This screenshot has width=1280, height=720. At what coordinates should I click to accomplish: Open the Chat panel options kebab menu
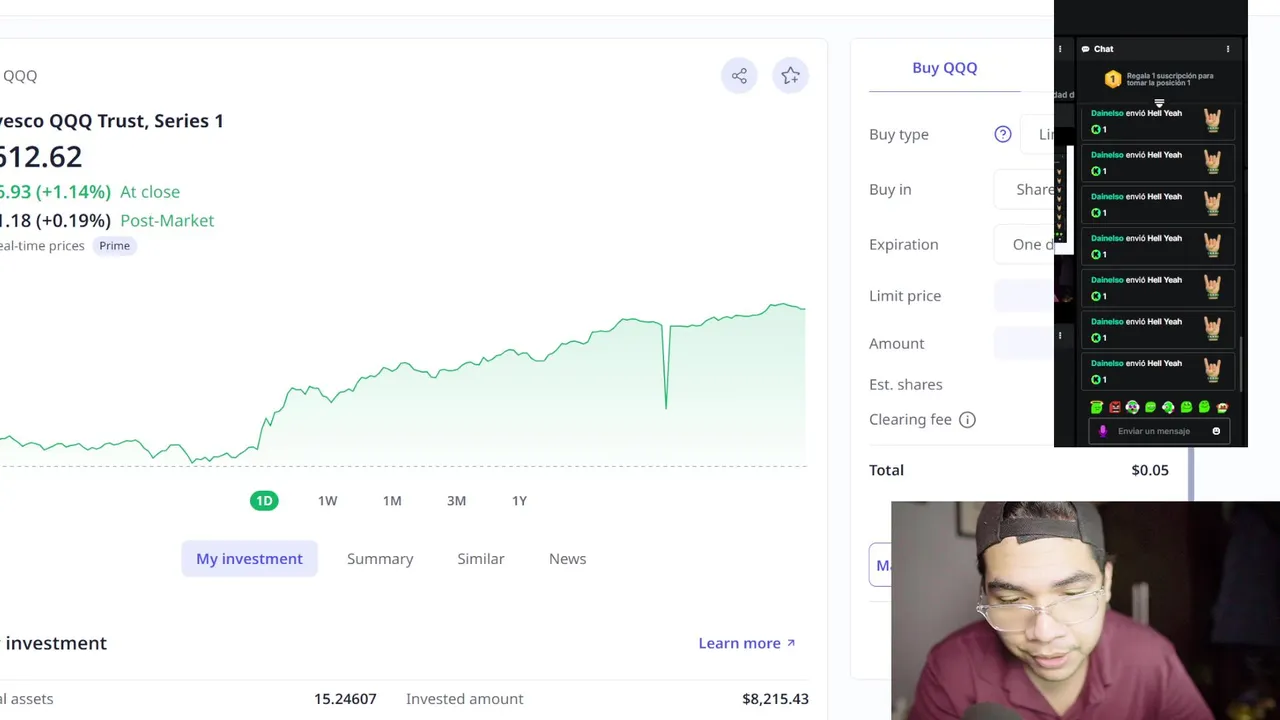[x=1228, y=49]
